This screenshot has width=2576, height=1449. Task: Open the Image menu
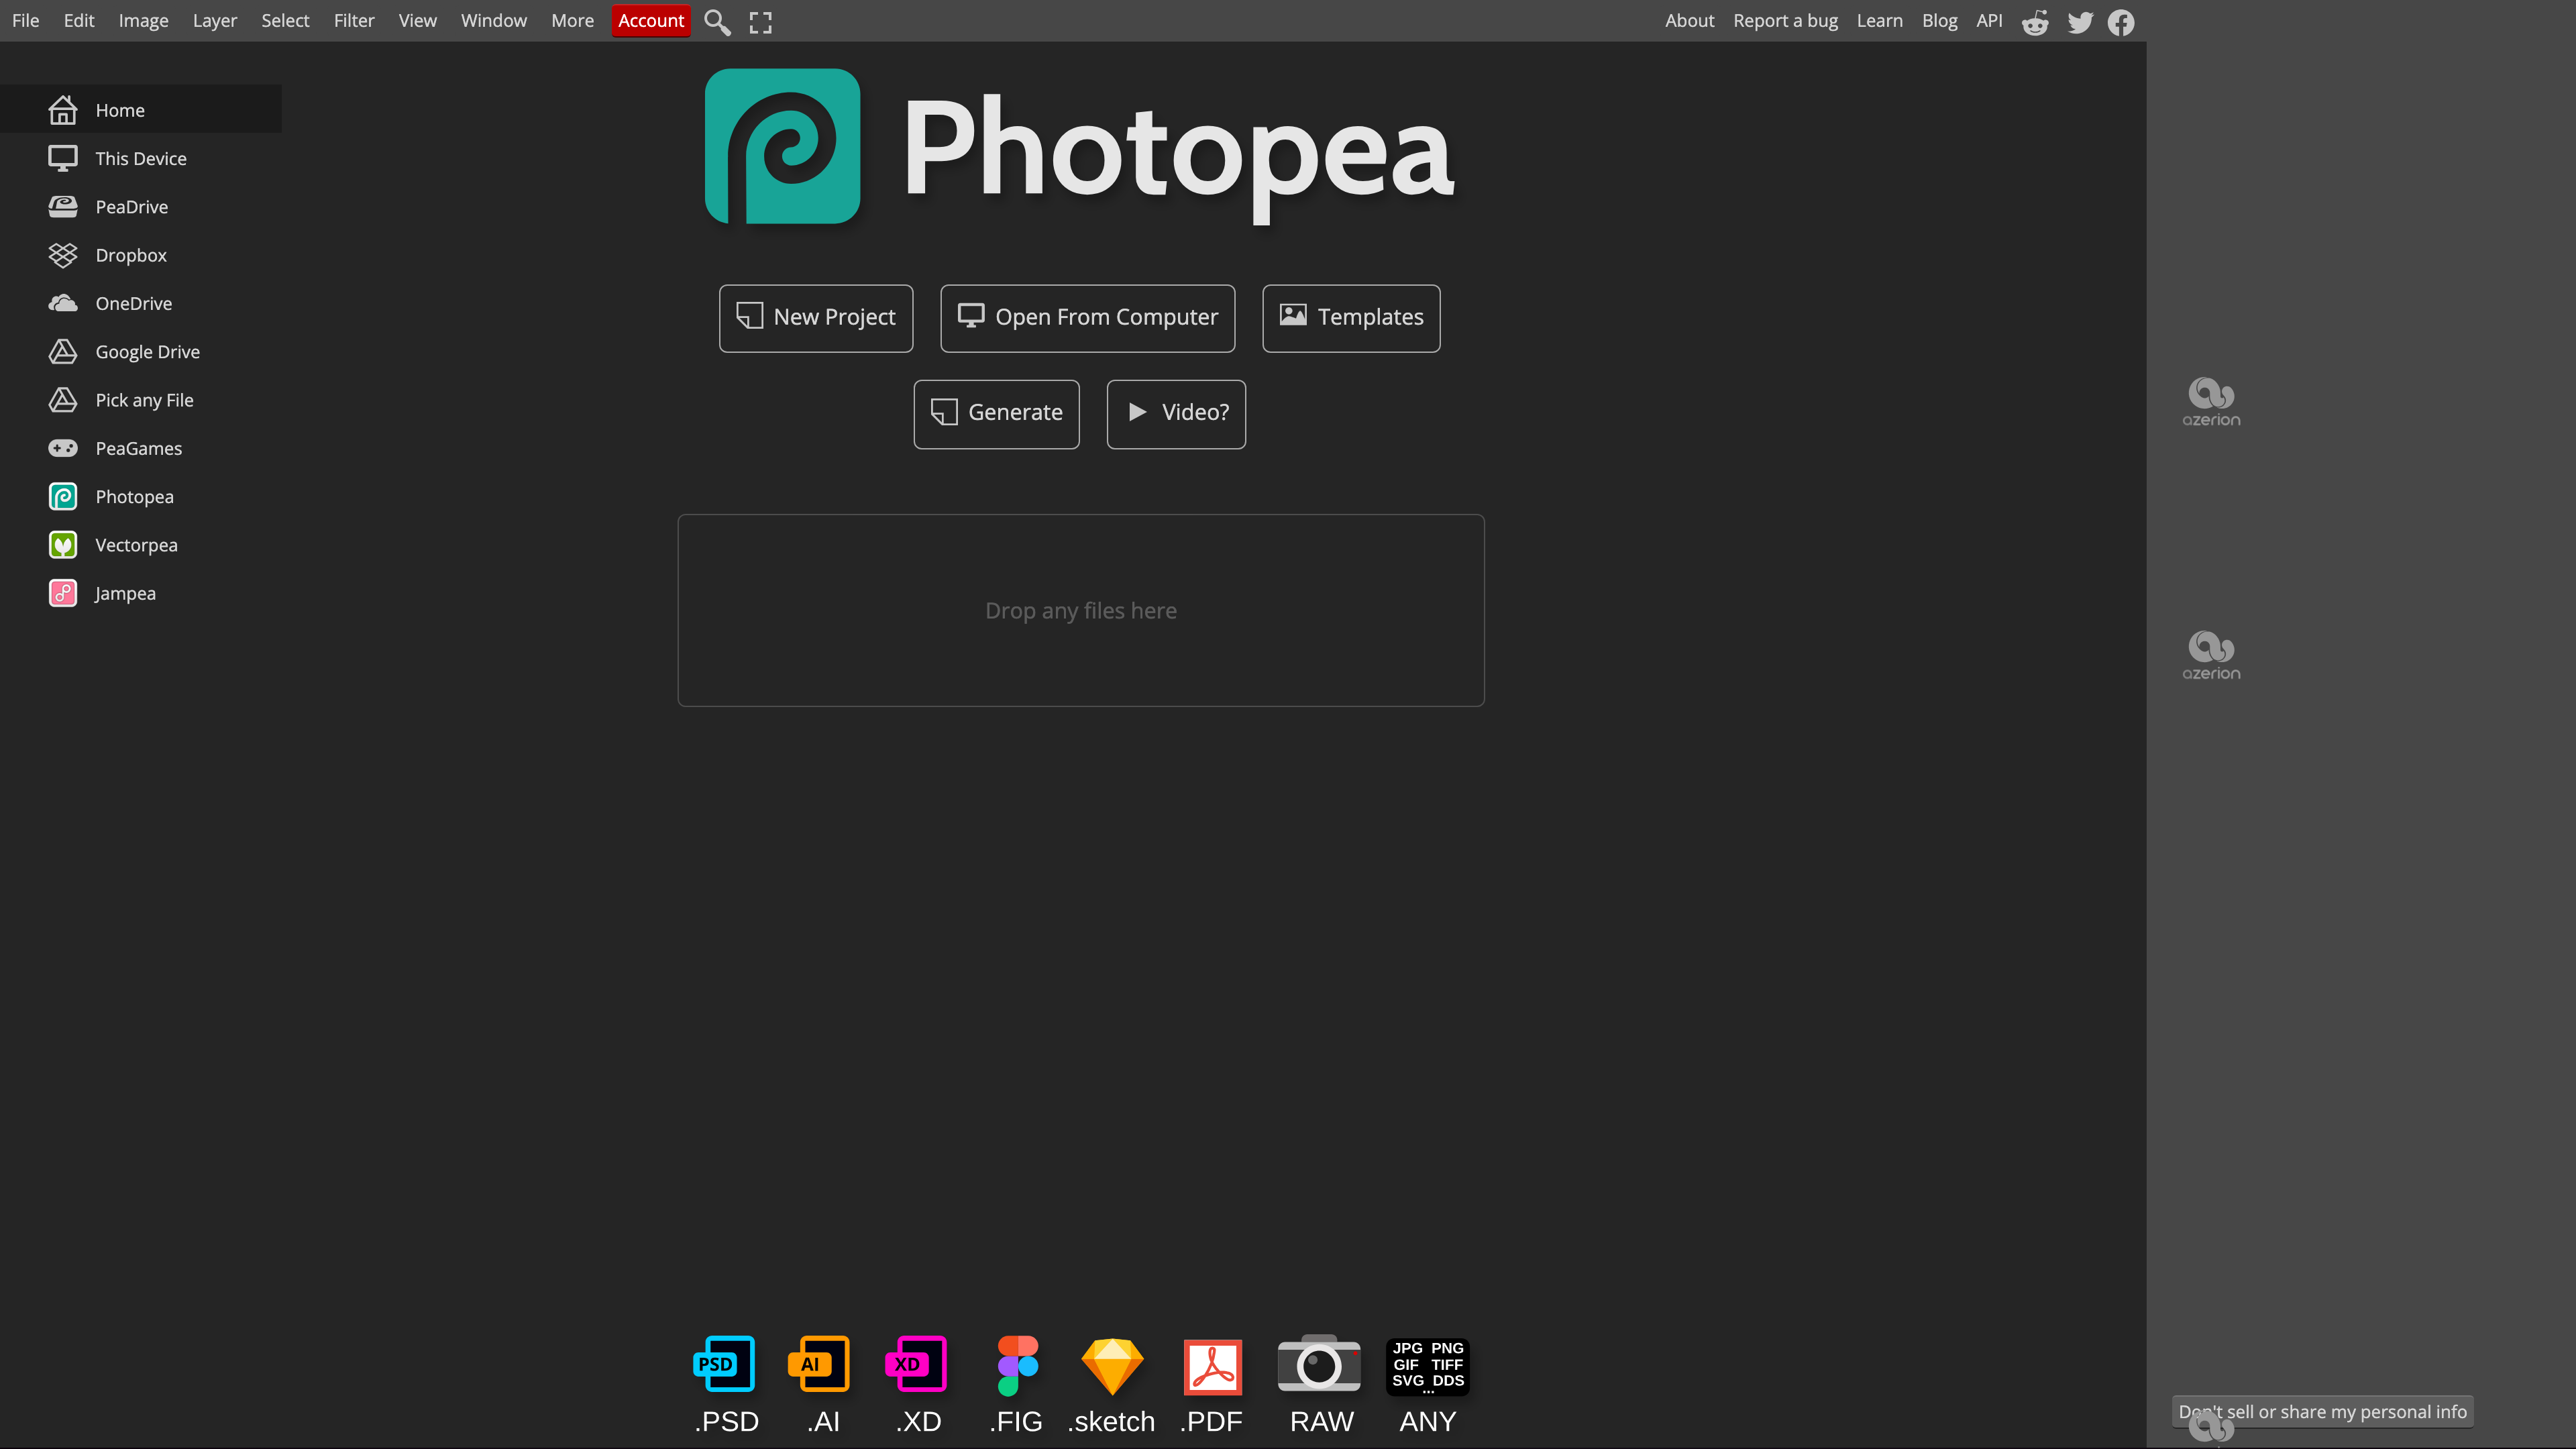pyautogui.click(x=143, y=21)
